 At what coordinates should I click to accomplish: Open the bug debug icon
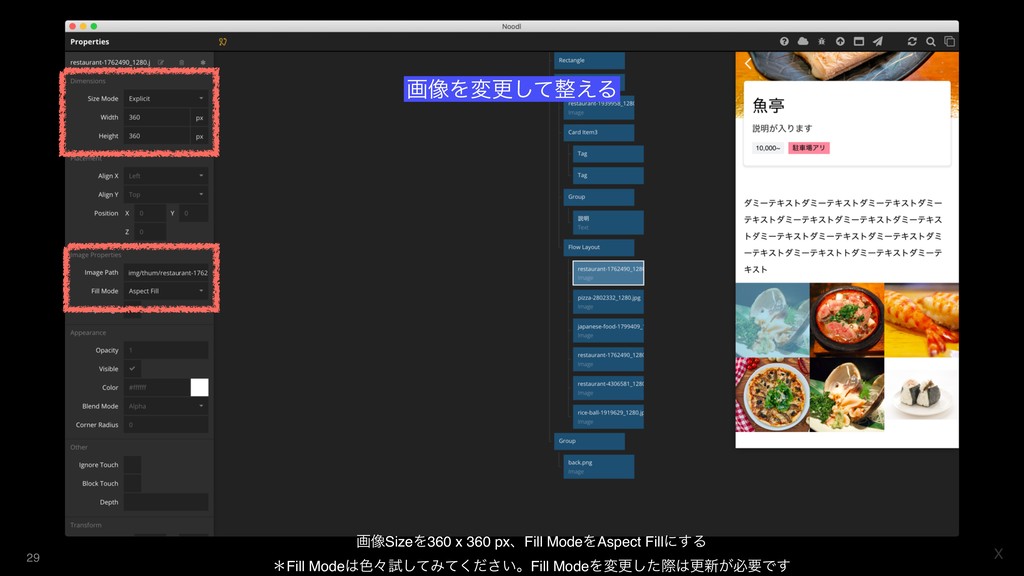click(x=822, y=41)
